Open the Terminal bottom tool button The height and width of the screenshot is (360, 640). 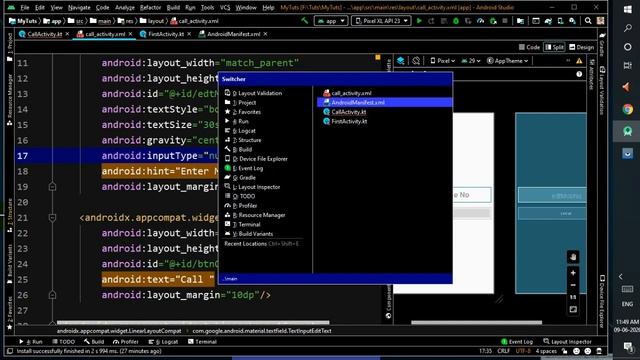(202, 342)
